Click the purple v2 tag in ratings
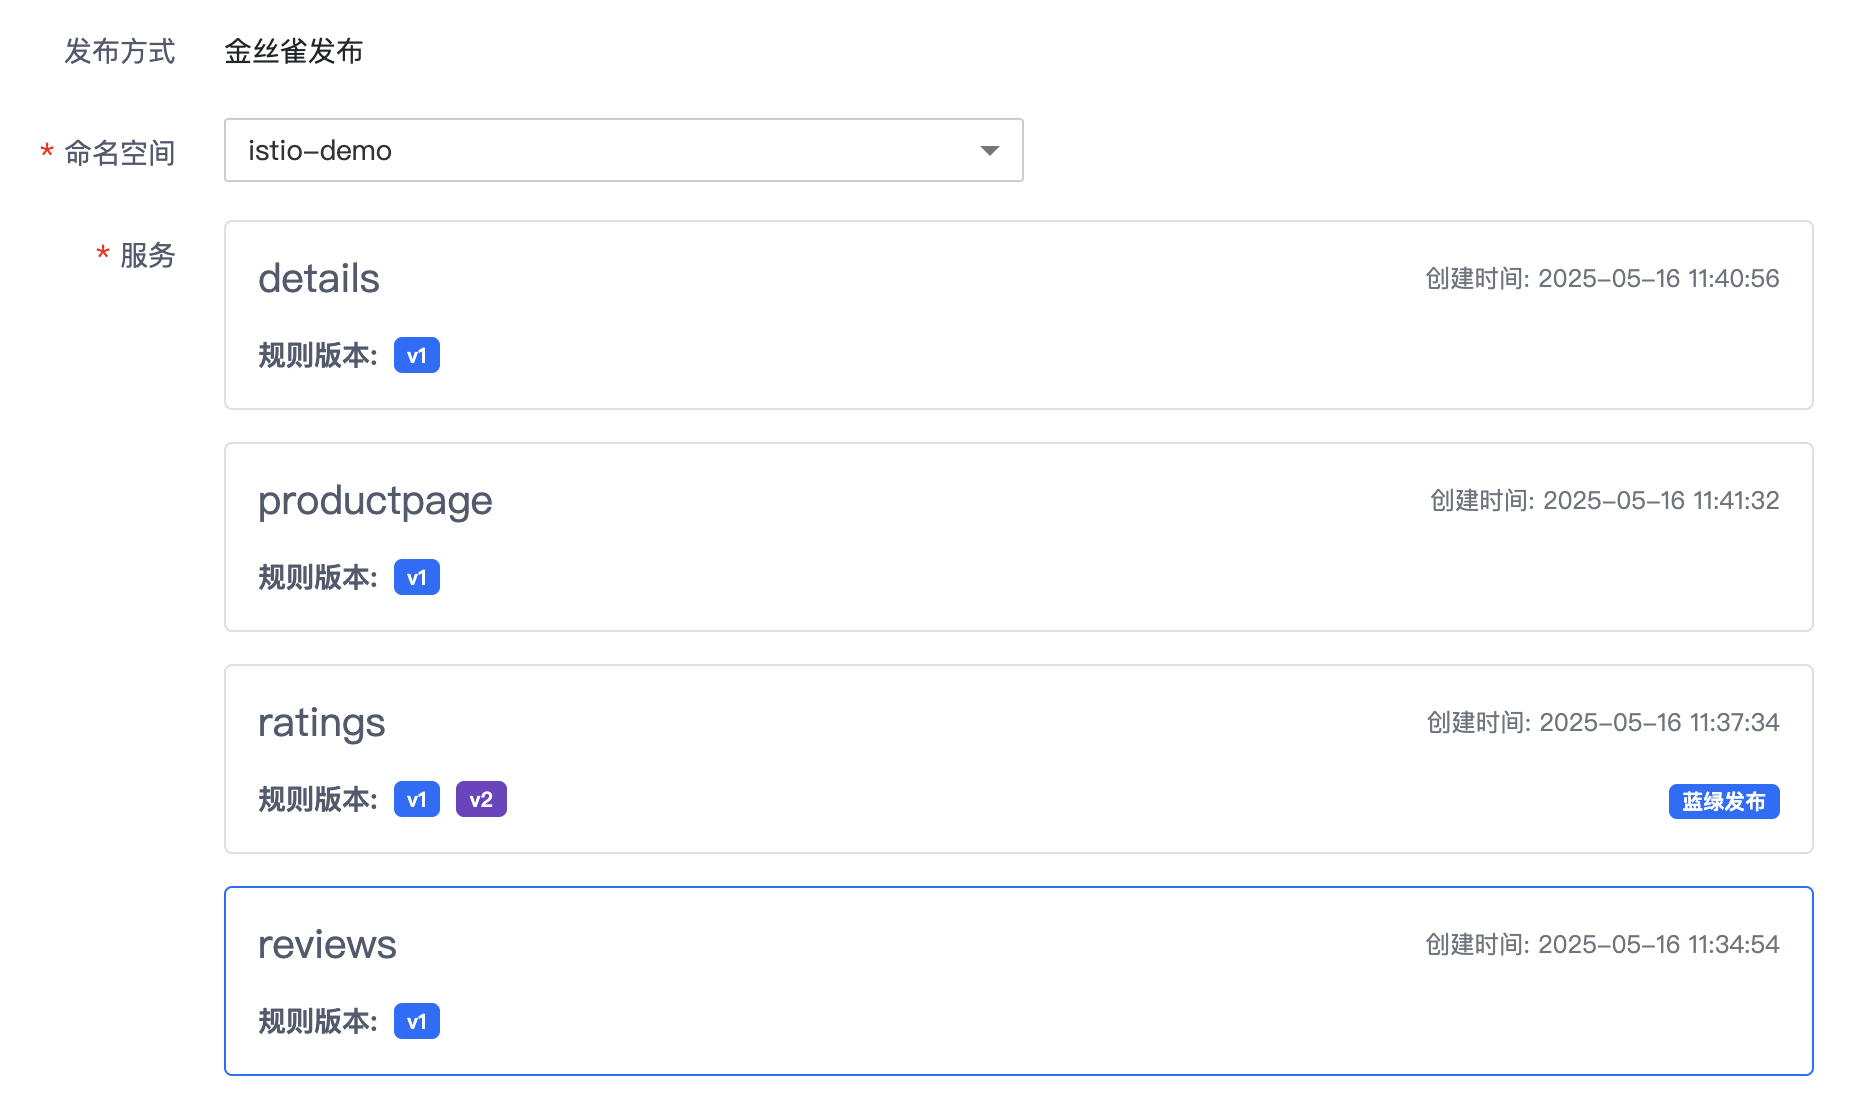Image resolution: width=1852 pixels, height=1110 pixels. [481, 800]
